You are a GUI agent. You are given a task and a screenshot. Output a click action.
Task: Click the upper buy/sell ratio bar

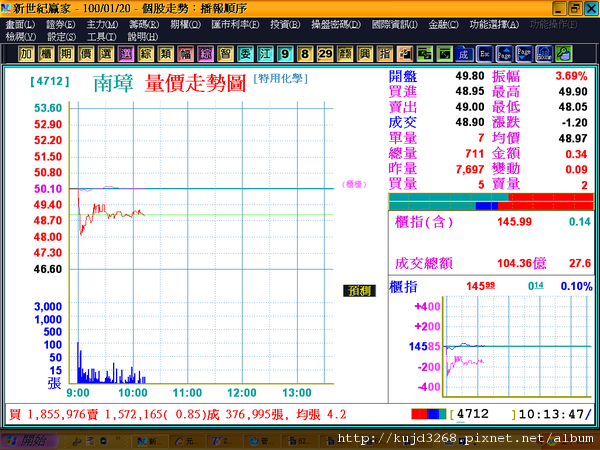pos(491,197)
